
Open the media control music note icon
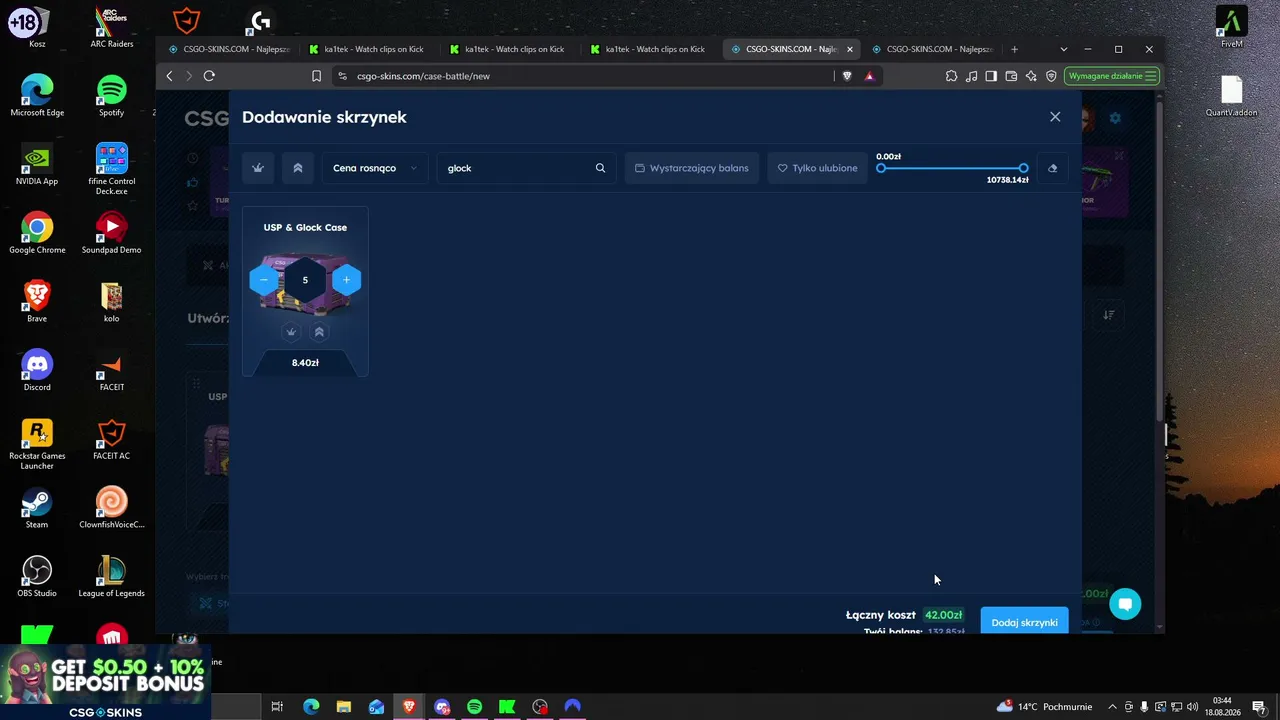coord(971,76)
